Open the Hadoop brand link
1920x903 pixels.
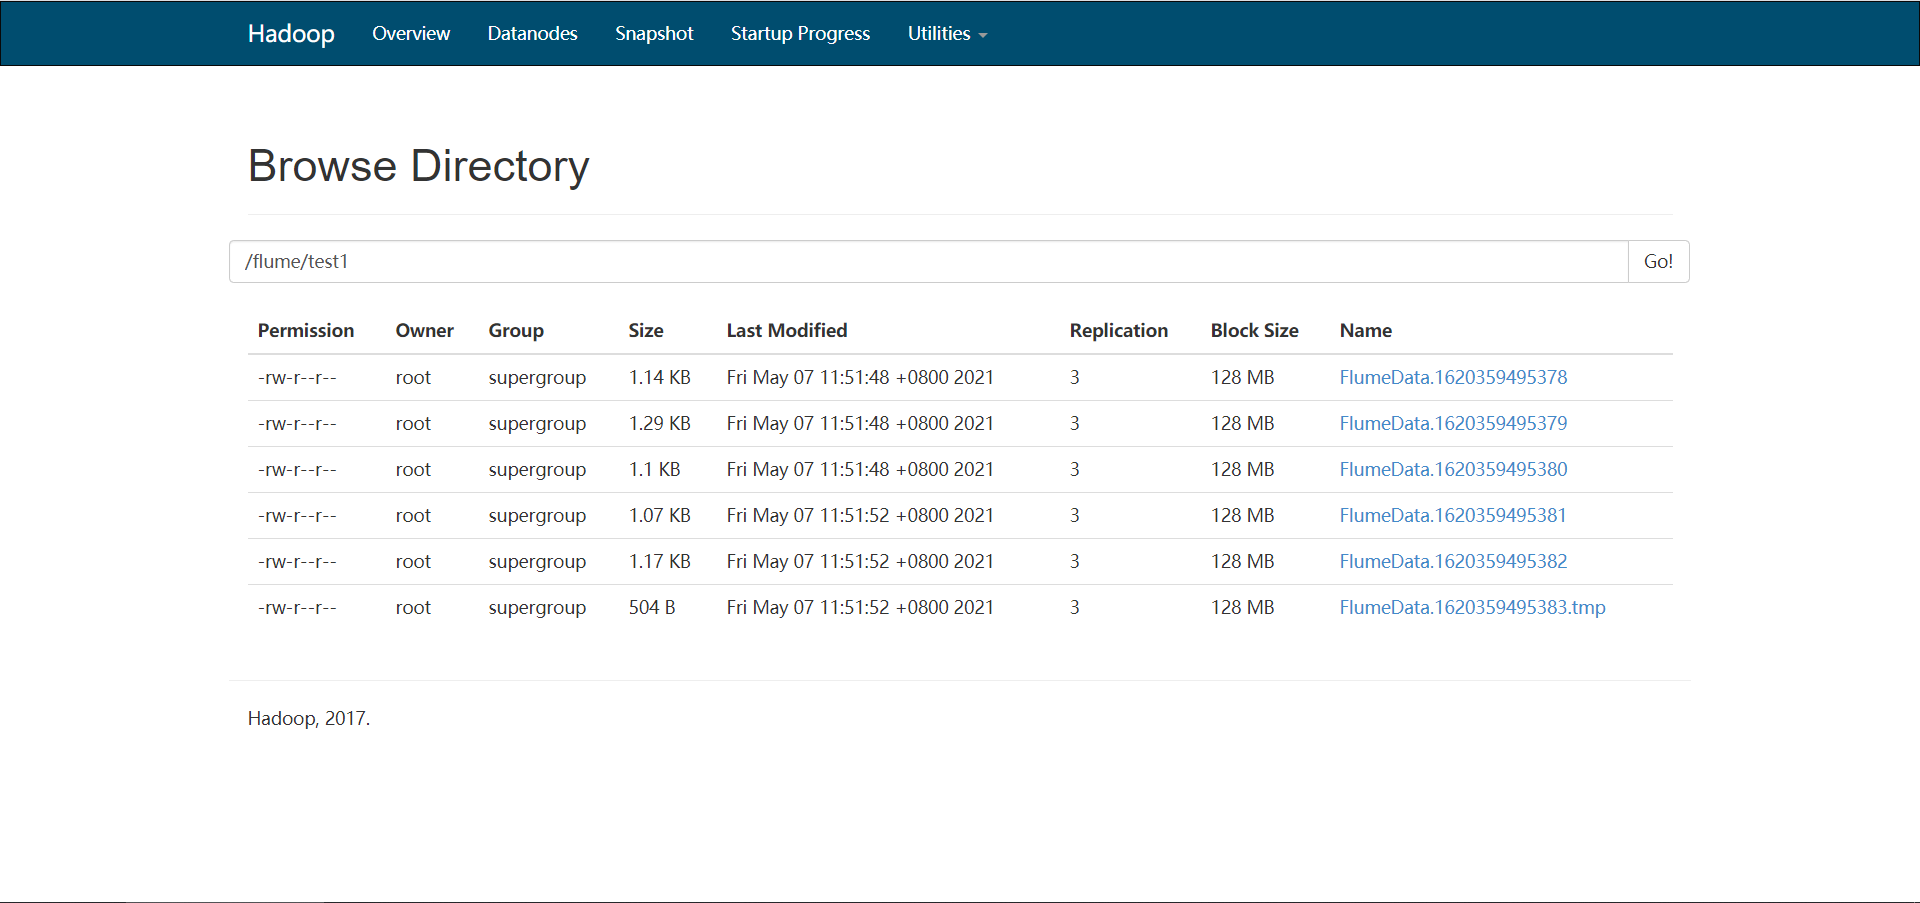[291, 34]
